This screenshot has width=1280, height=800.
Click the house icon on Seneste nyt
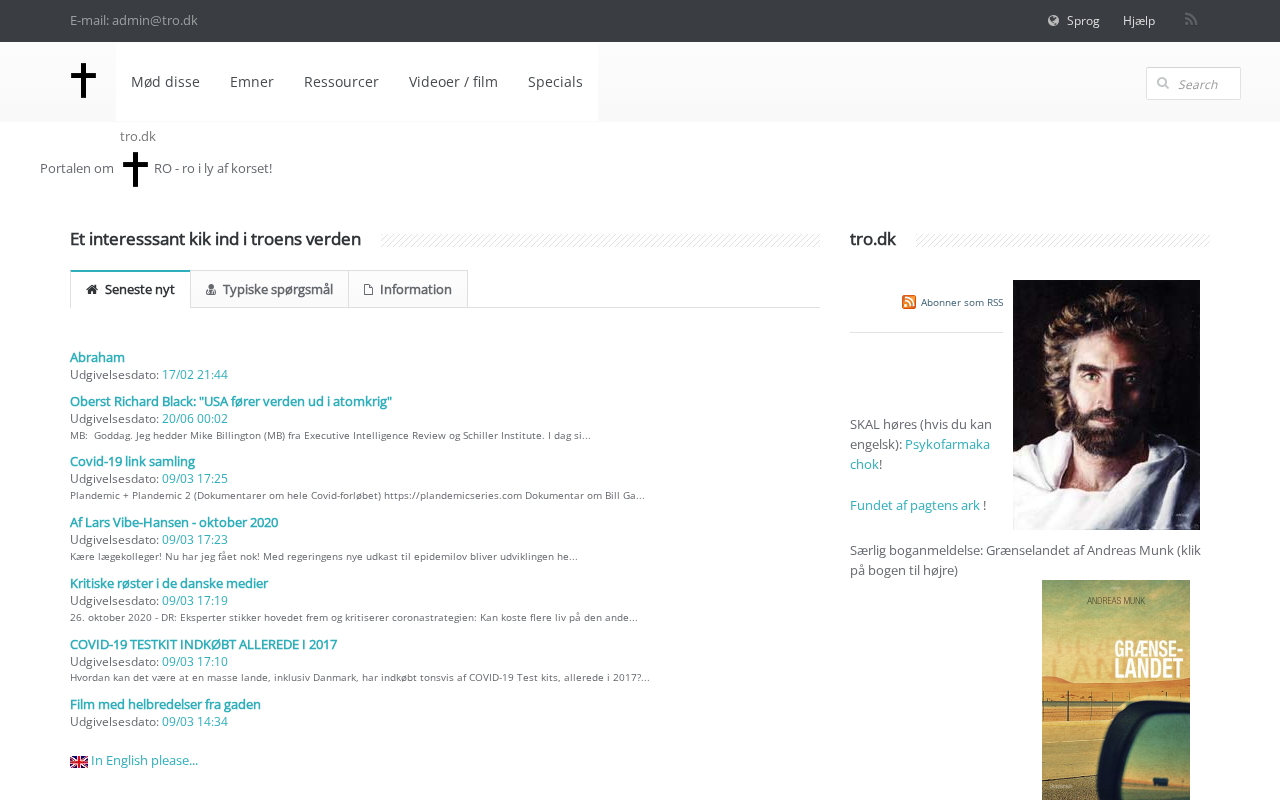[92, 290]
